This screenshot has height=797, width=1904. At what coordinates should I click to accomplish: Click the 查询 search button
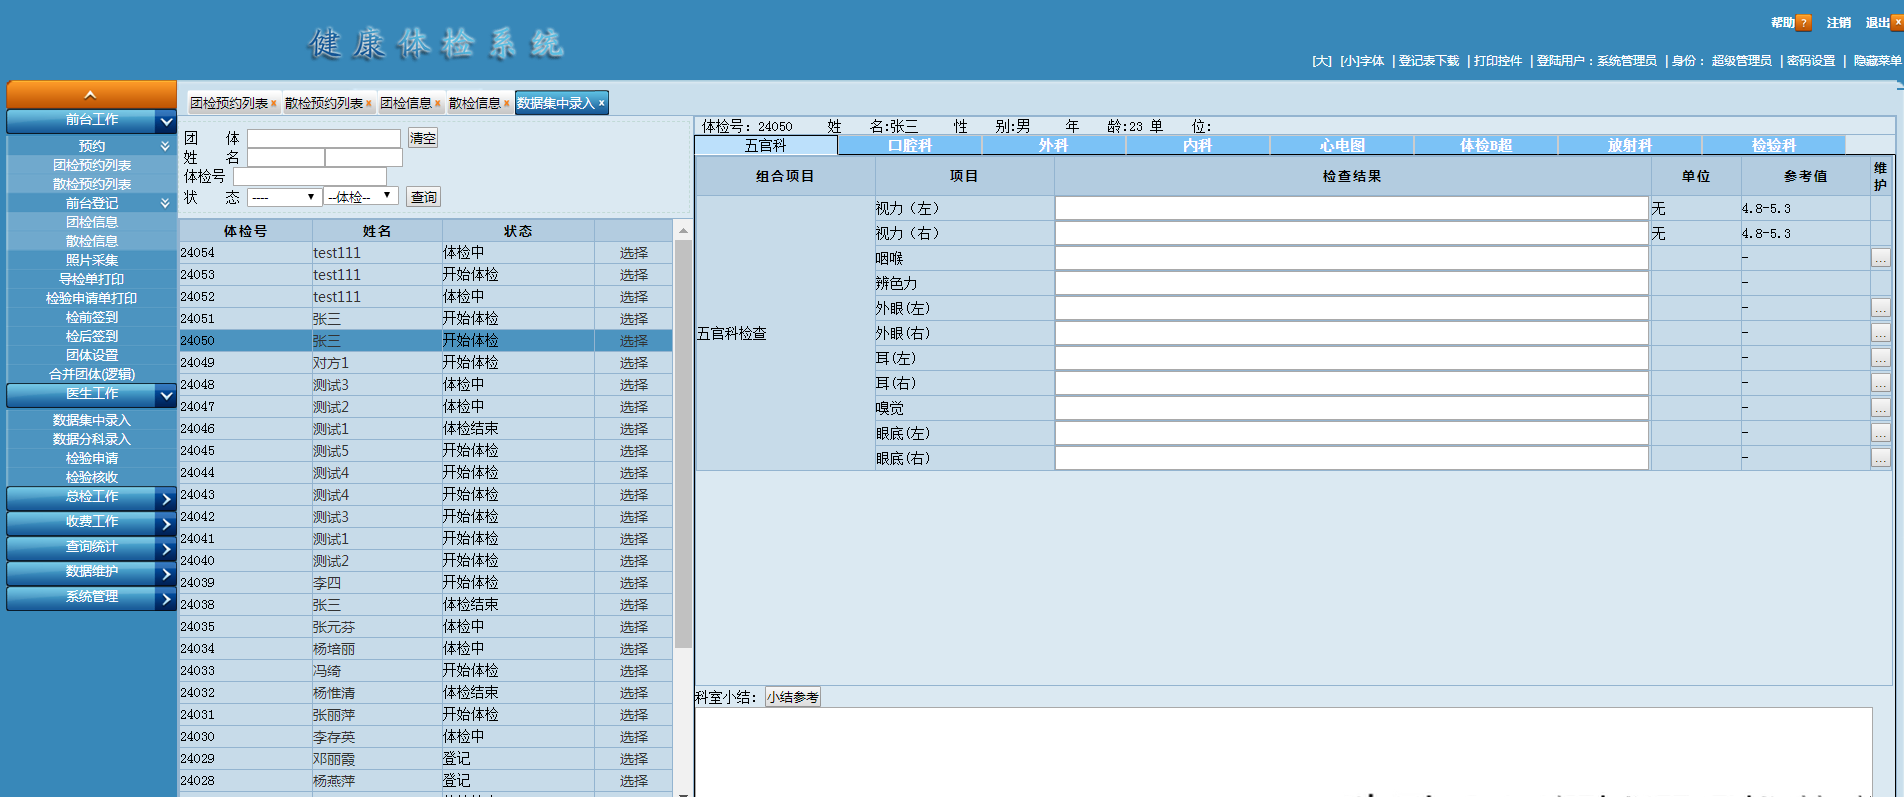[x=423, y=197]
